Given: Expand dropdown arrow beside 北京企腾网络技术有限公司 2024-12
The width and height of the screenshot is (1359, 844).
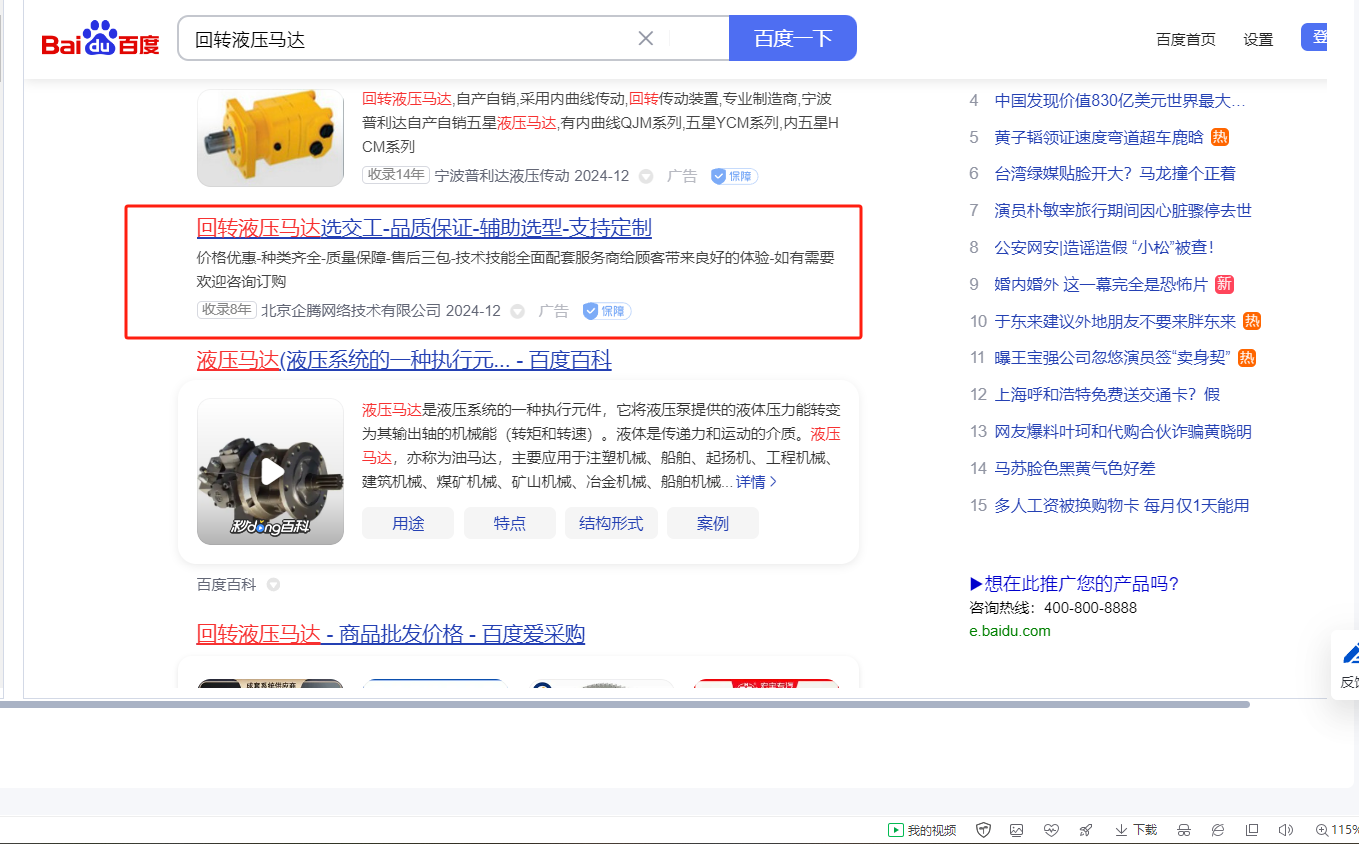Looking at the screenshot, I should coord(517,311).
